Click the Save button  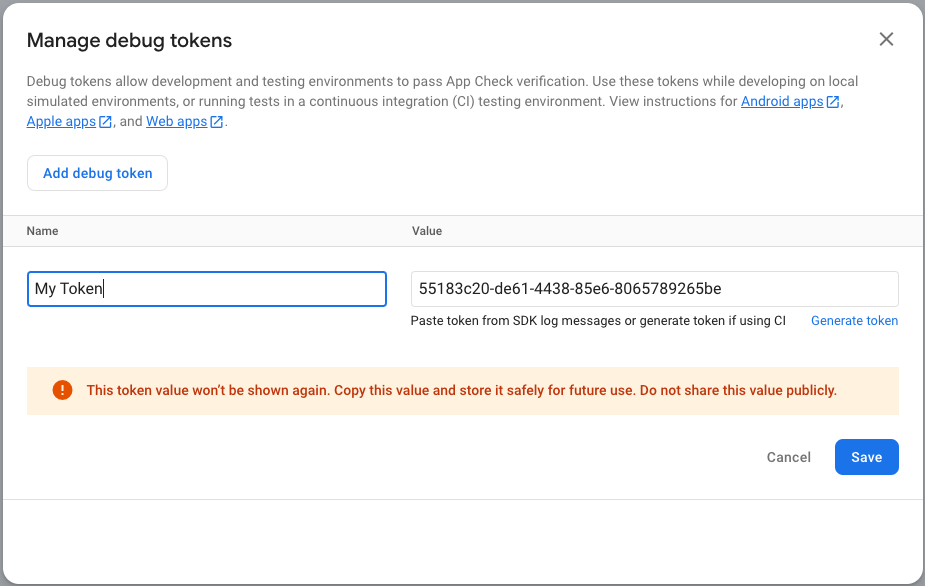coord(866,457)
